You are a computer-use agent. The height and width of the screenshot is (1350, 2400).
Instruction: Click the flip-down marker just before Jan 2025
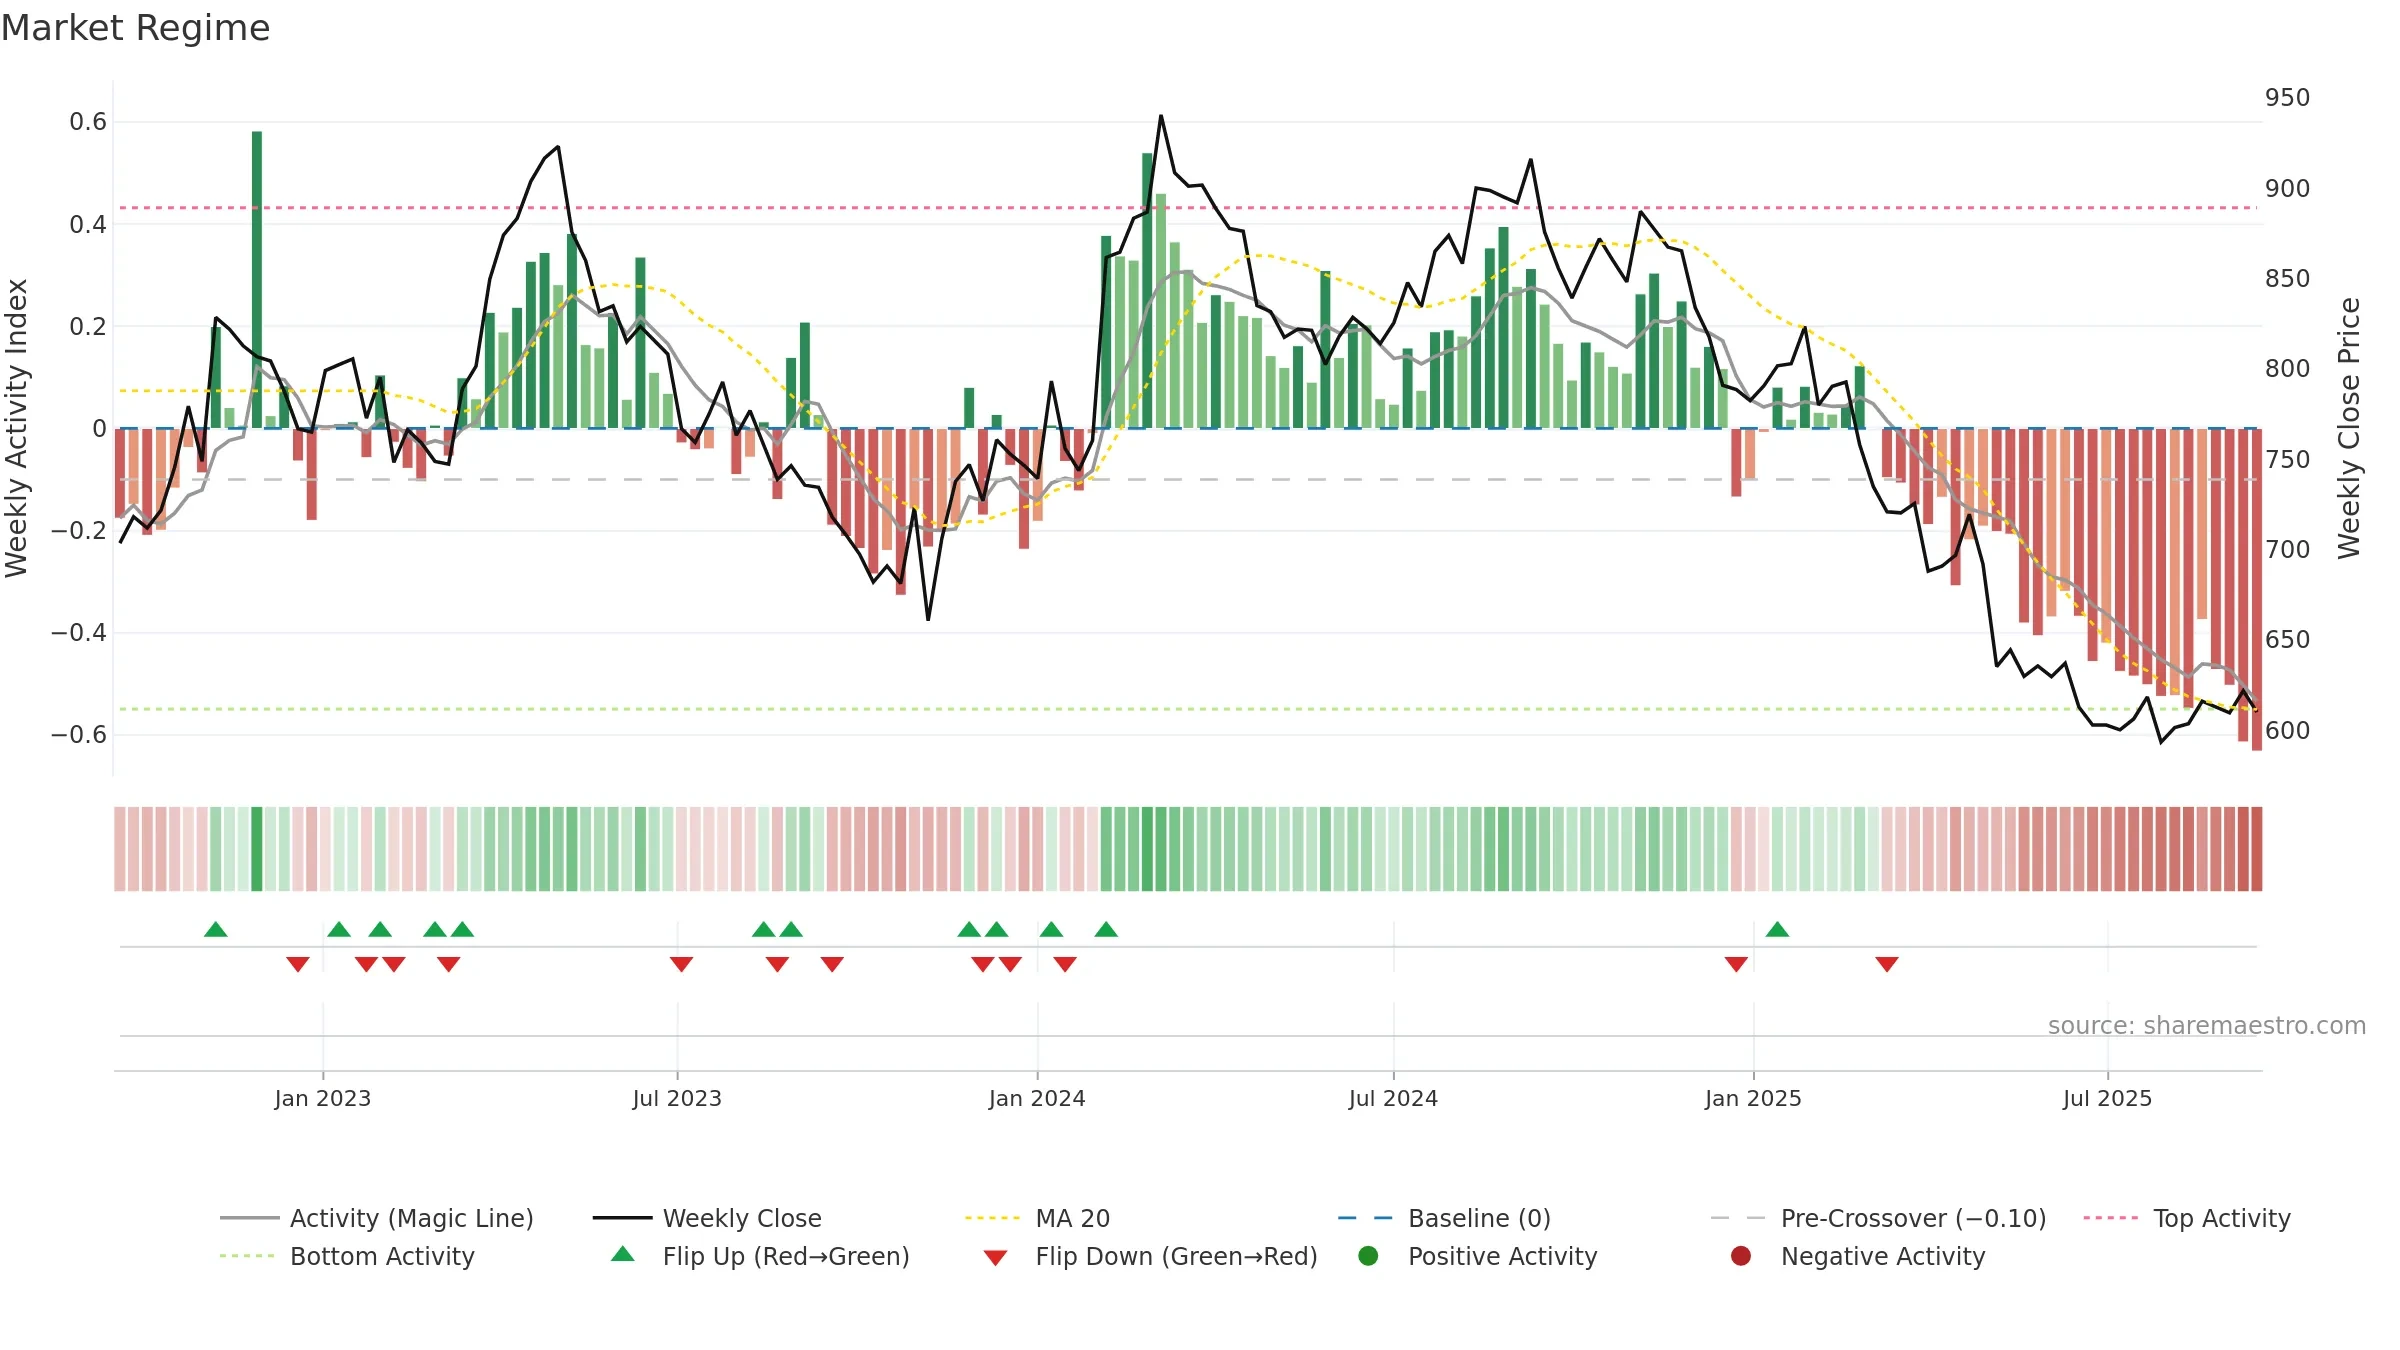point(1736,964)
